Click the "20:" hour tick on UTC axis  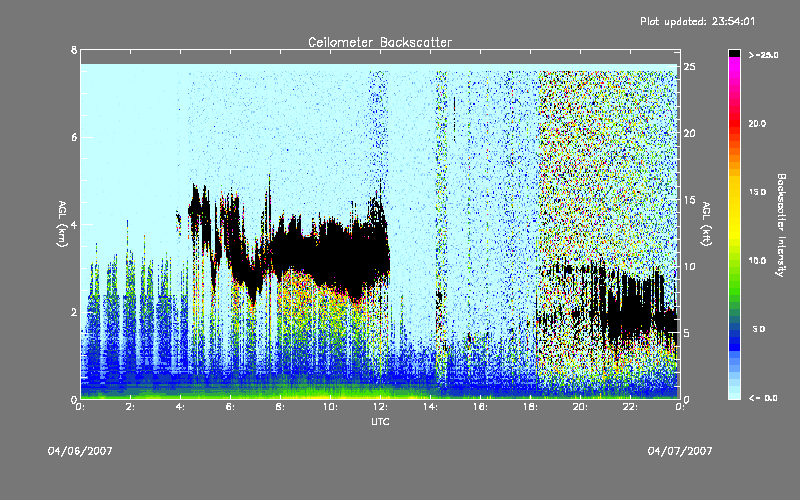tap(580, 407)
